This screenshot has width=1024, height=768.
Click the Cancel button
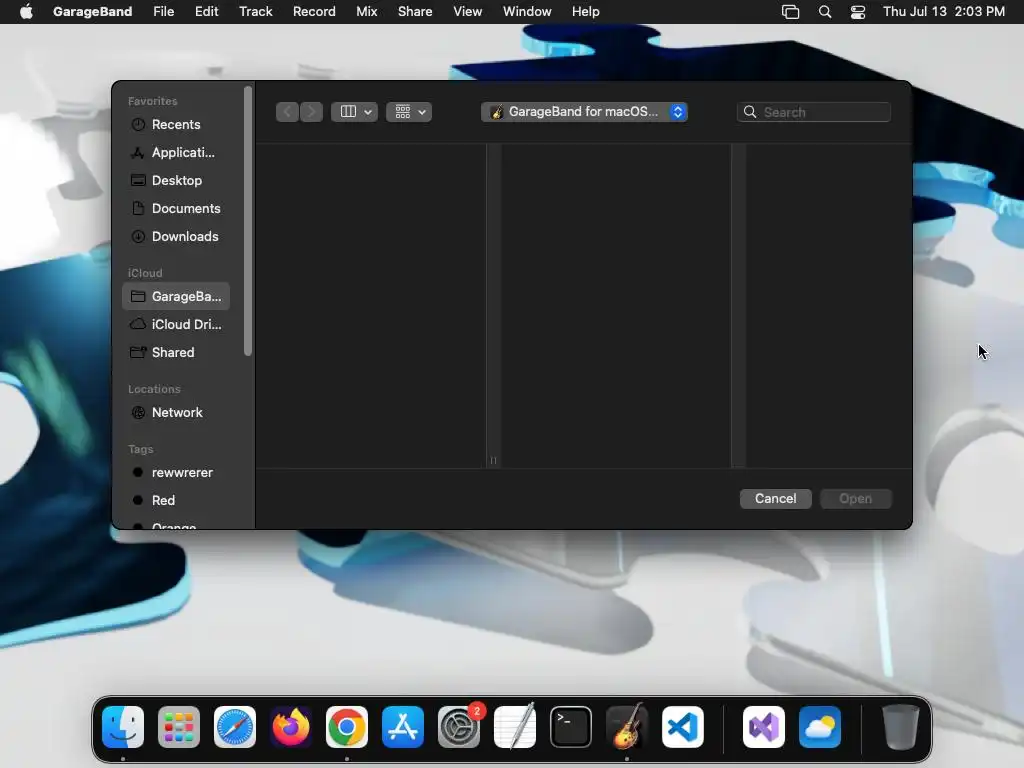775,499
